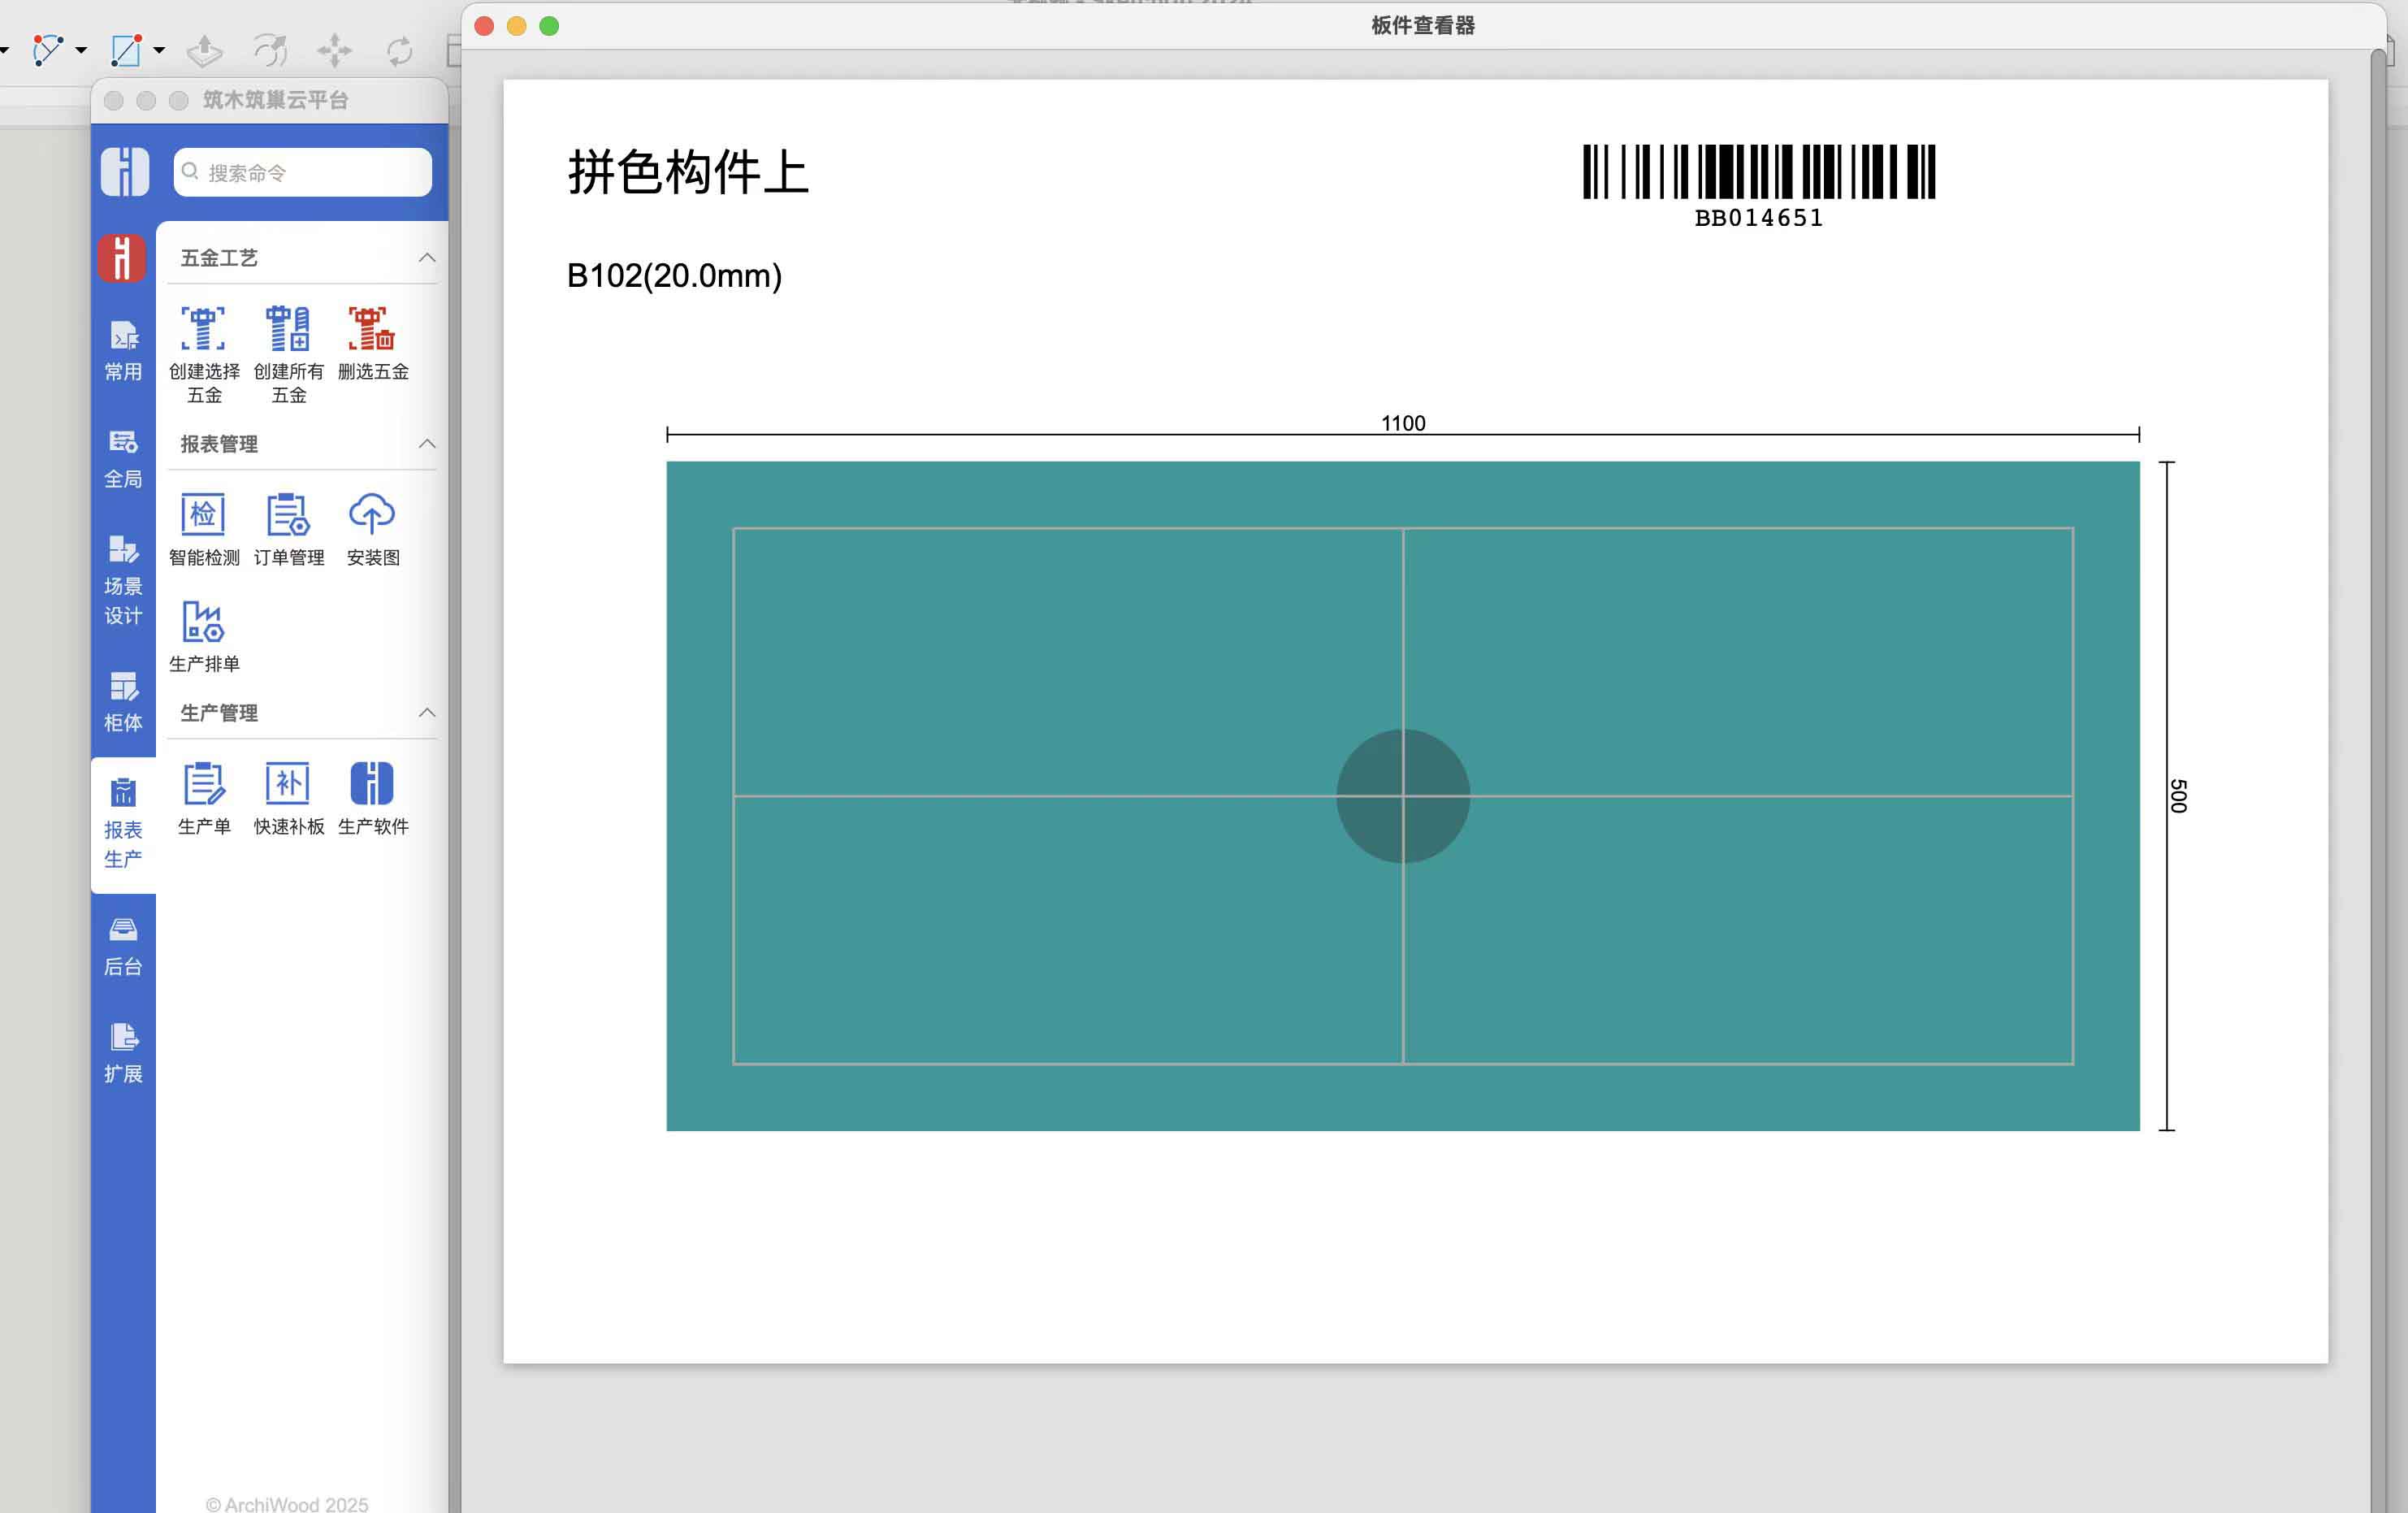2408x1513 pixels.
Task: Open 智能检测 inspection tool
Action: coord(204,516)
